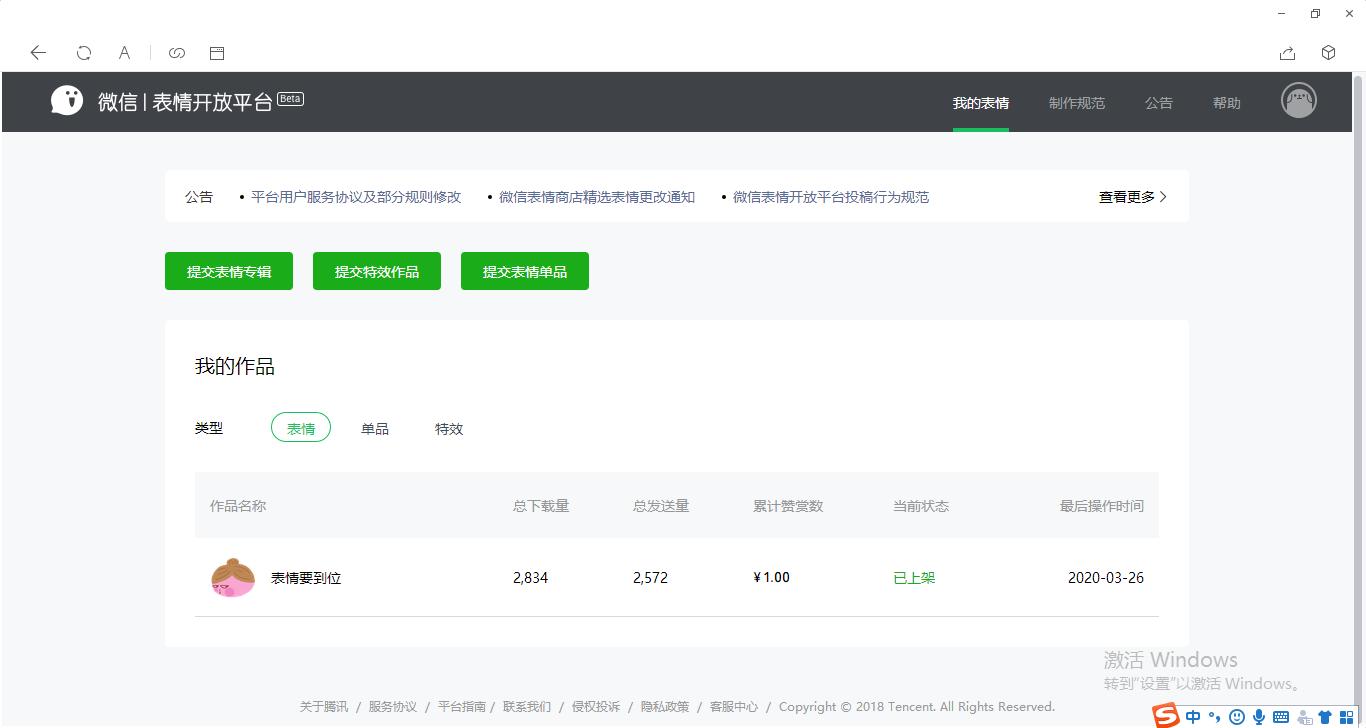Viewport: 1366px width, 728px height.
Task: Open the user avatar profile icon
Action: 1298,100
